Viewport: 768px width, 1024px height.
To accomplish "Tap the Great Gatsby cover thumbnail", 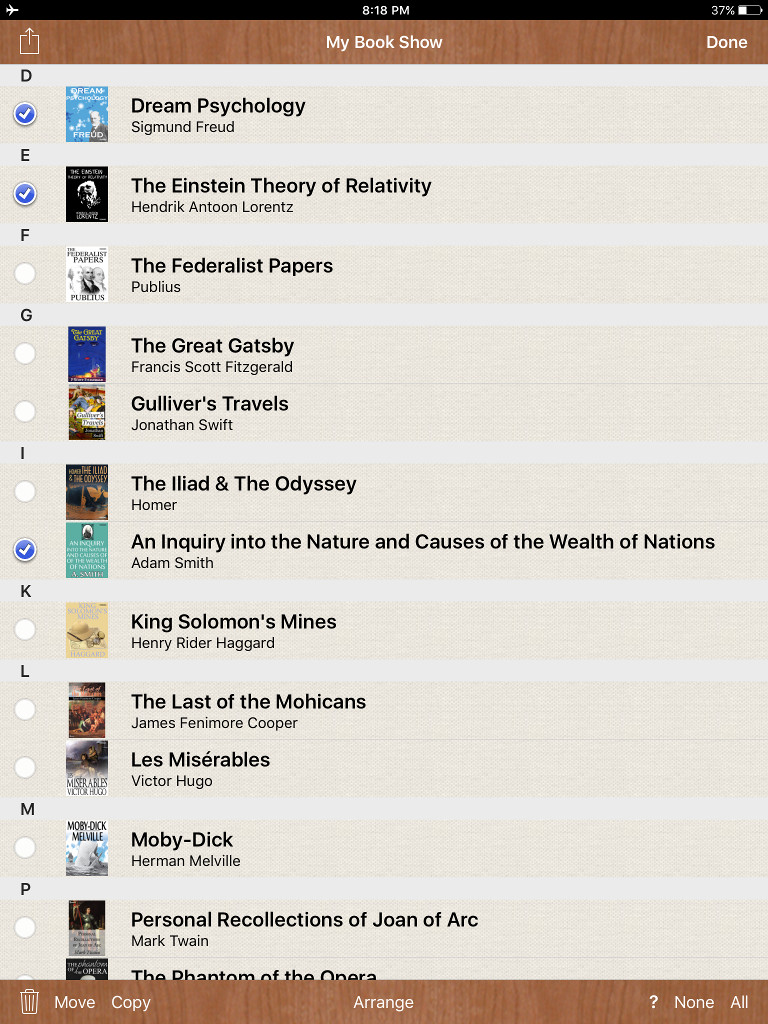I will pyautogui.click(x=87, y=354).
